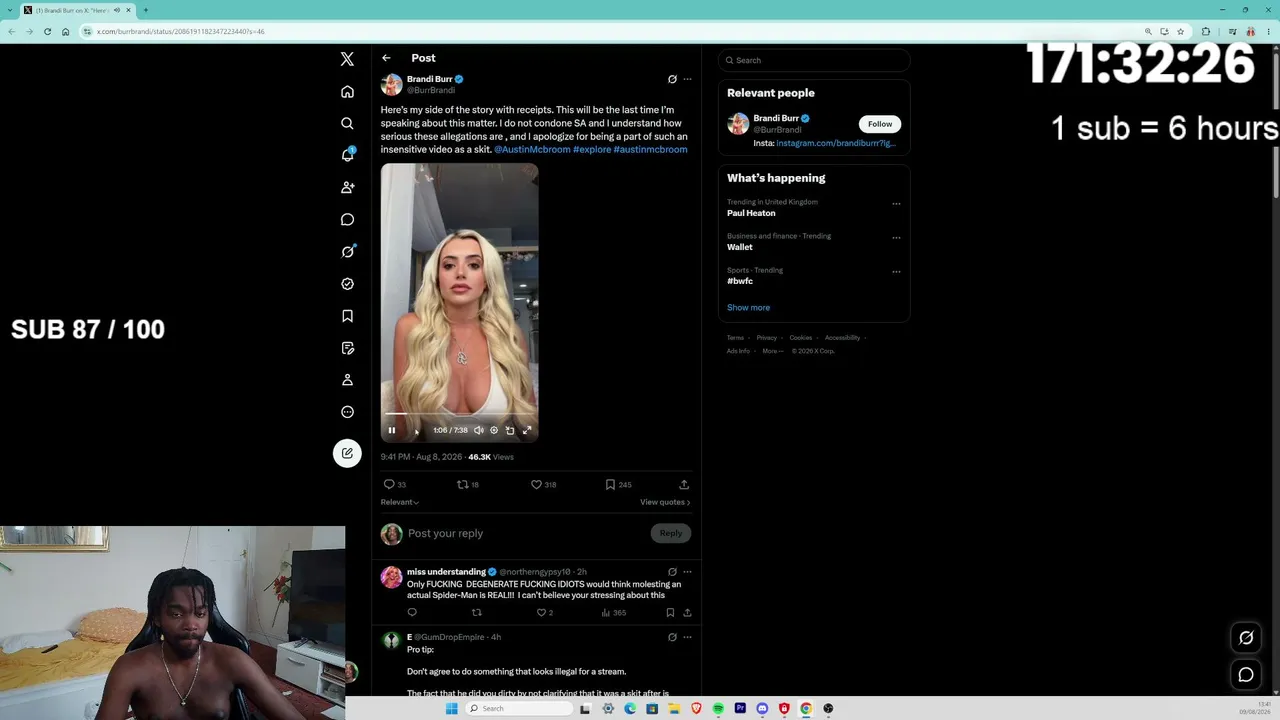1280x720 pixels.
Task: Reload the page in Chrome
Action: (x=46, y=31)
